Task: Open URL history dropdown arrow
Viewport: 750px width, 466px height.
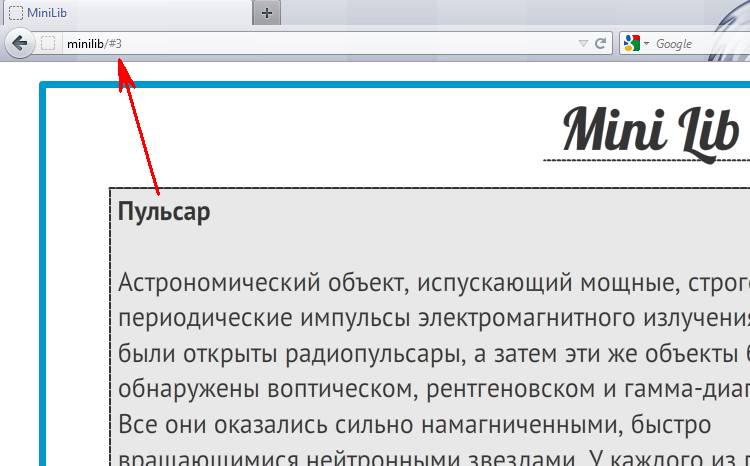Action: tap(583, 44)
